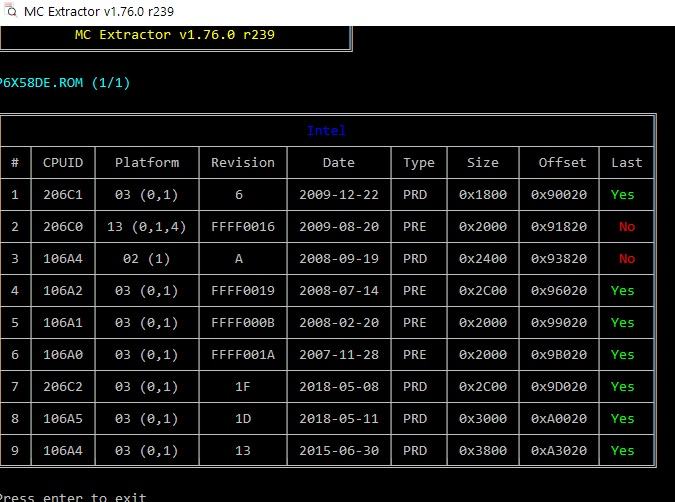Click the 'Last' column header
The width and height of the screenshot is (675, 502).
[x=627, y=162]
